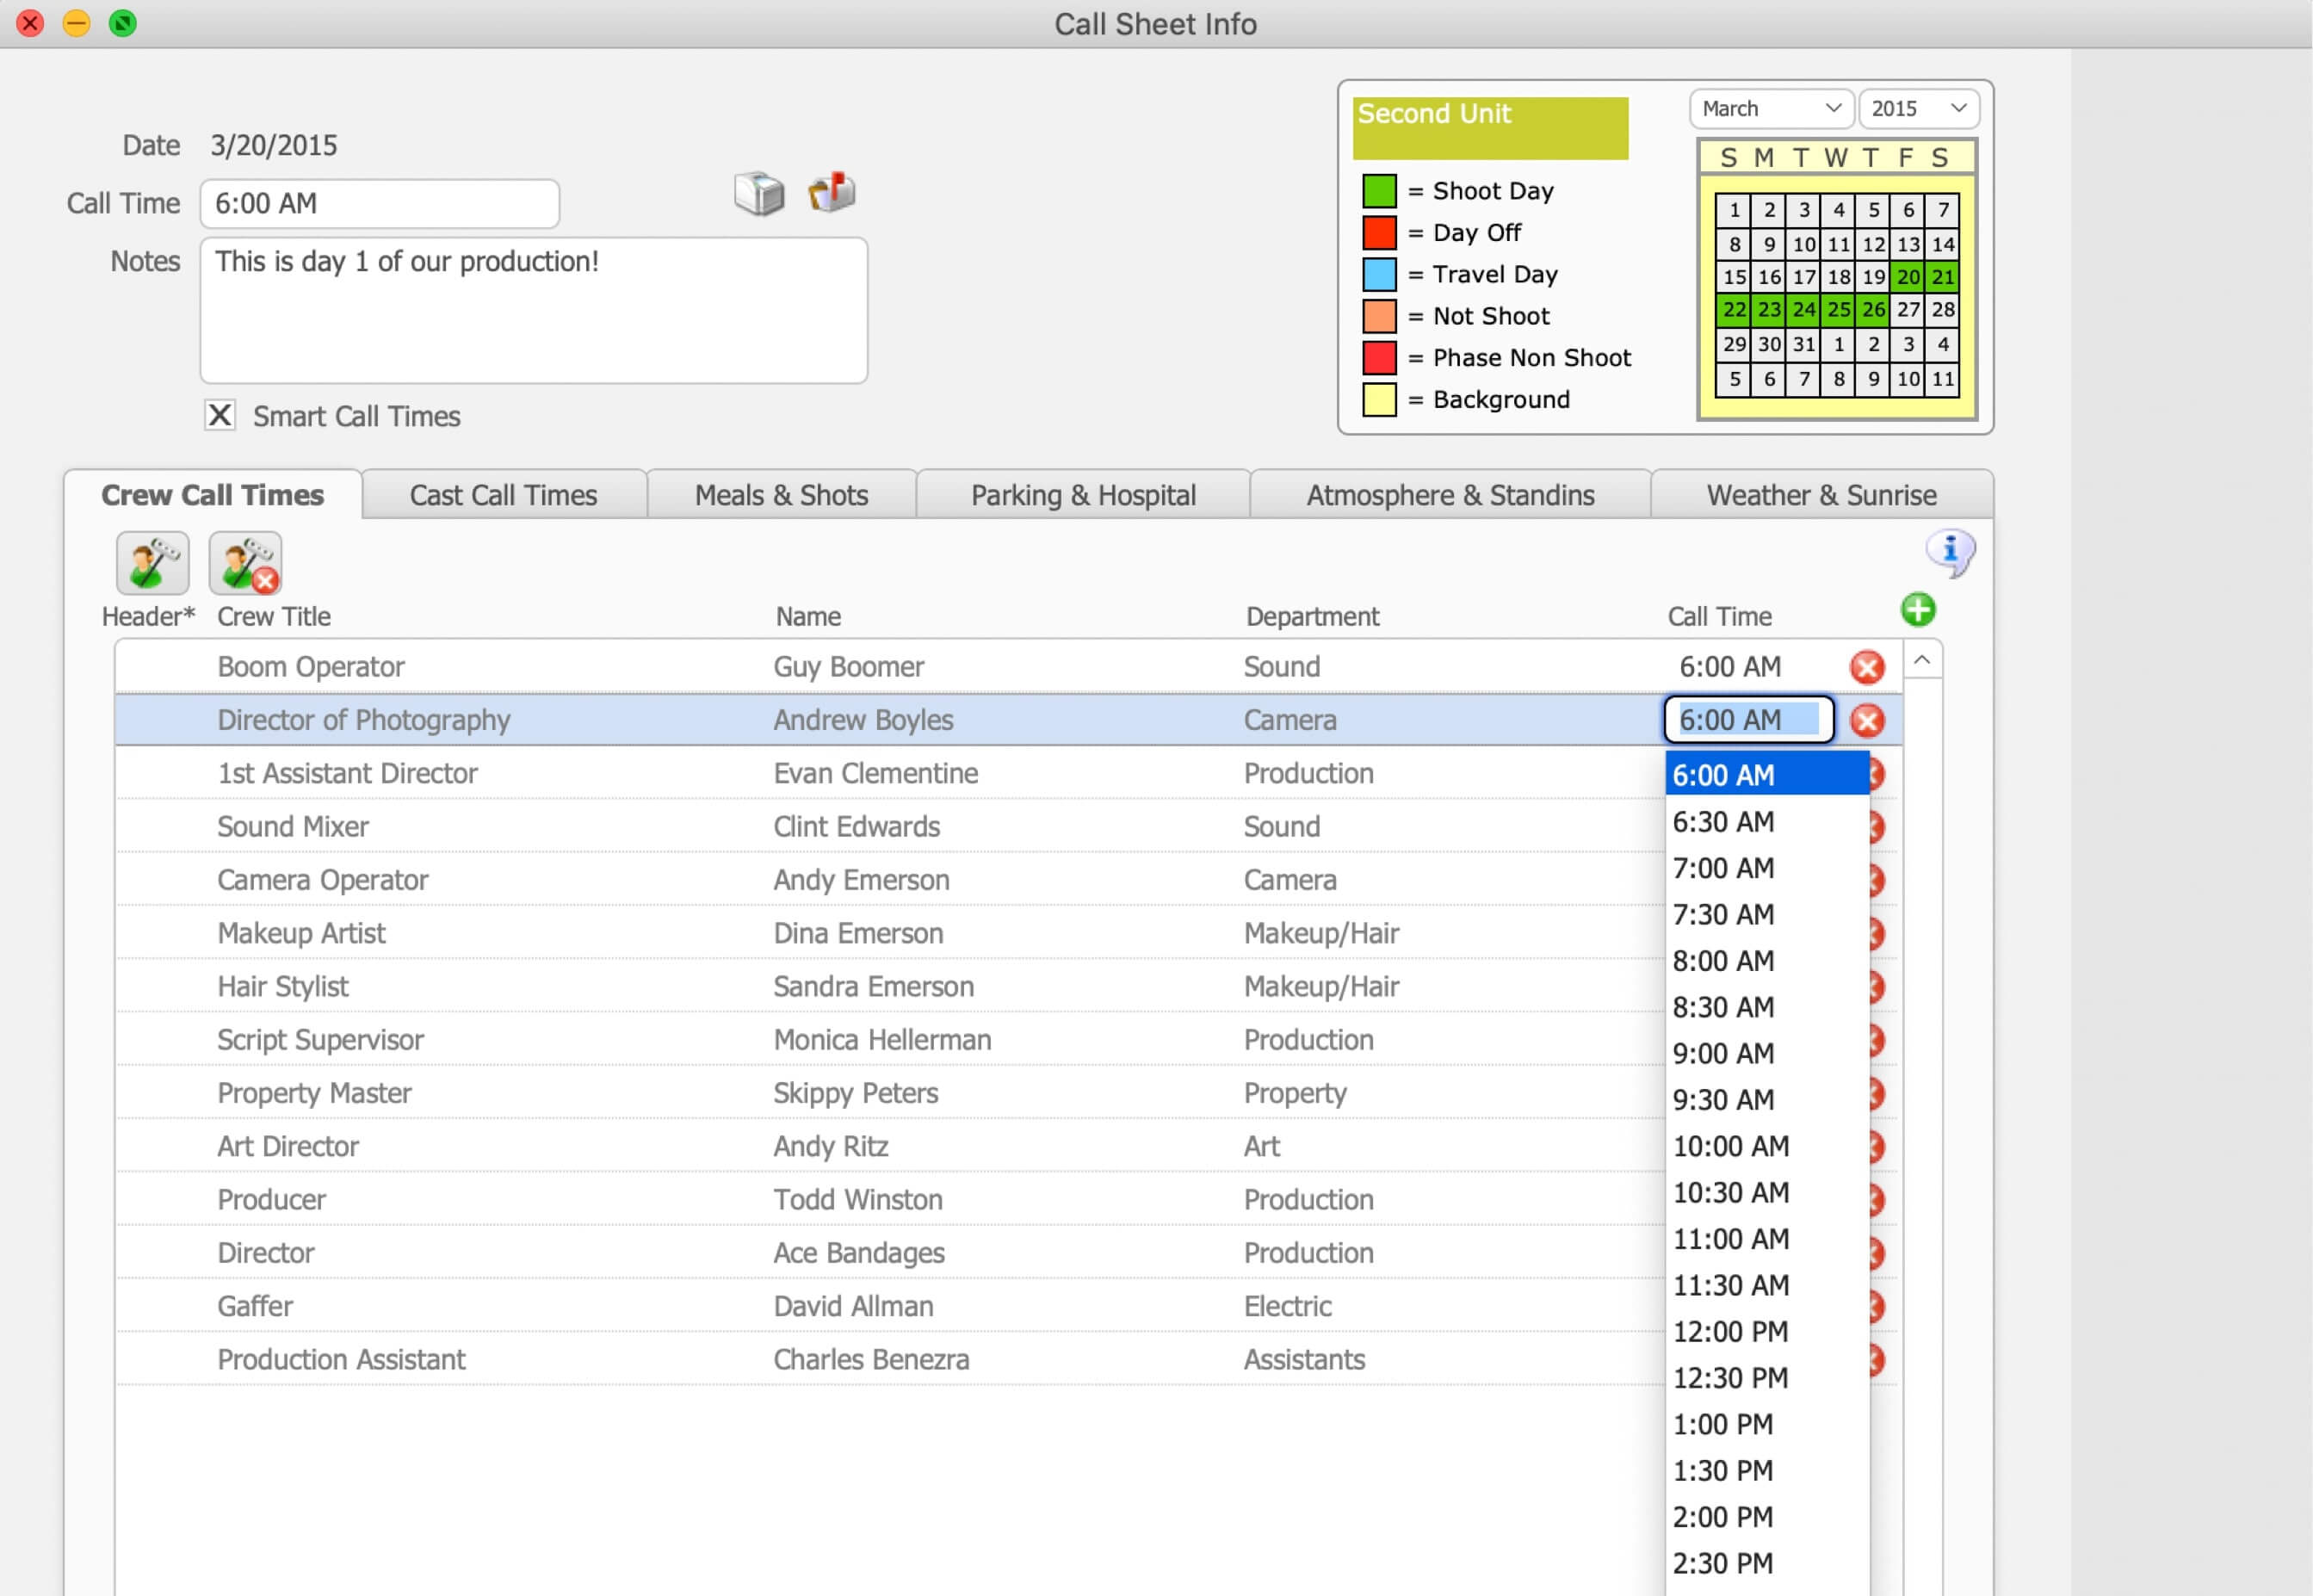Click inside the Notes text box
This screenshot has width=2313, height=1596.
533,310
